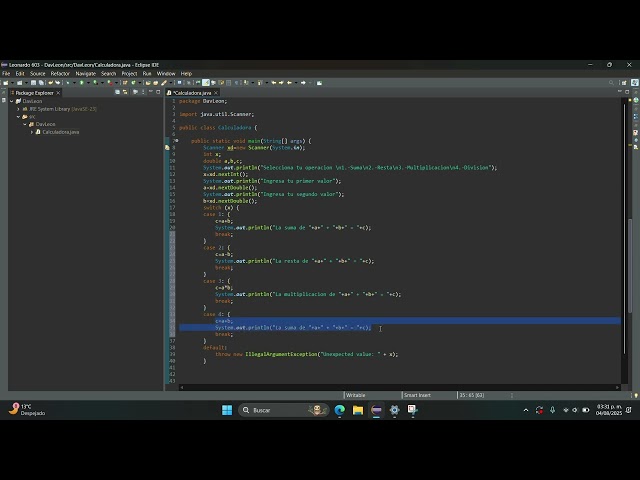Minimize the Package Explorer view
The width and height of the screenshot is (640, 480).
coord(150,92)
